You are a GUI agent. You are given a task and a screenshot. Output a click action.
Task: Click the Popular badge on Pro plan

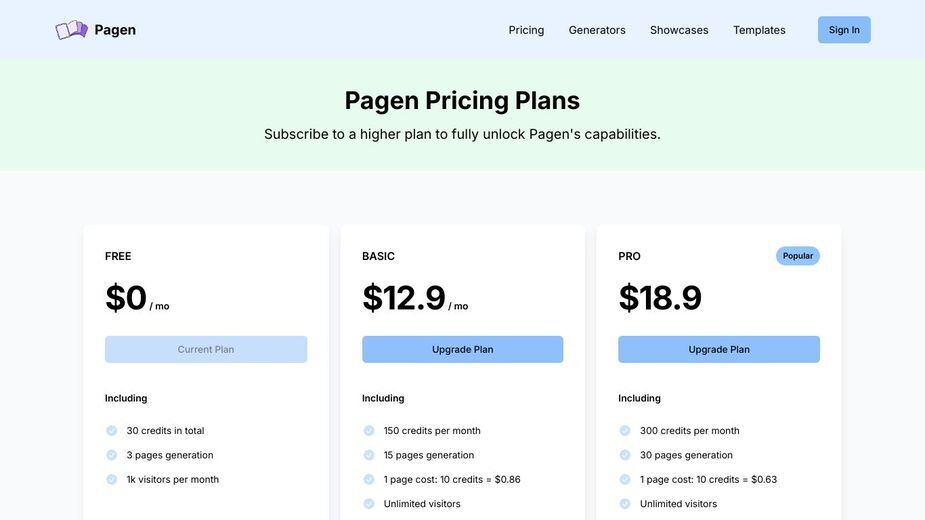[798, 256]
